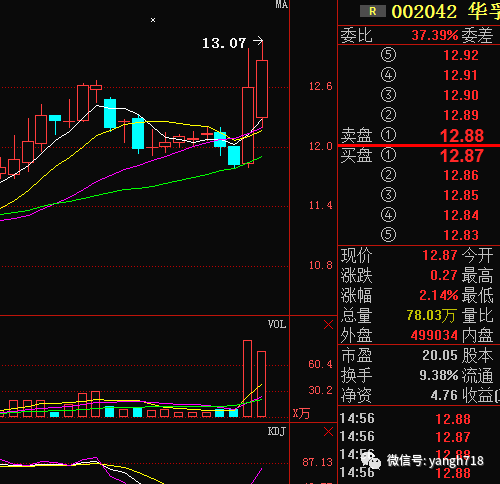Screen dimensions: 500x484
Task: Close the VOL indicator panel
Action: click(x=328, y=325)
